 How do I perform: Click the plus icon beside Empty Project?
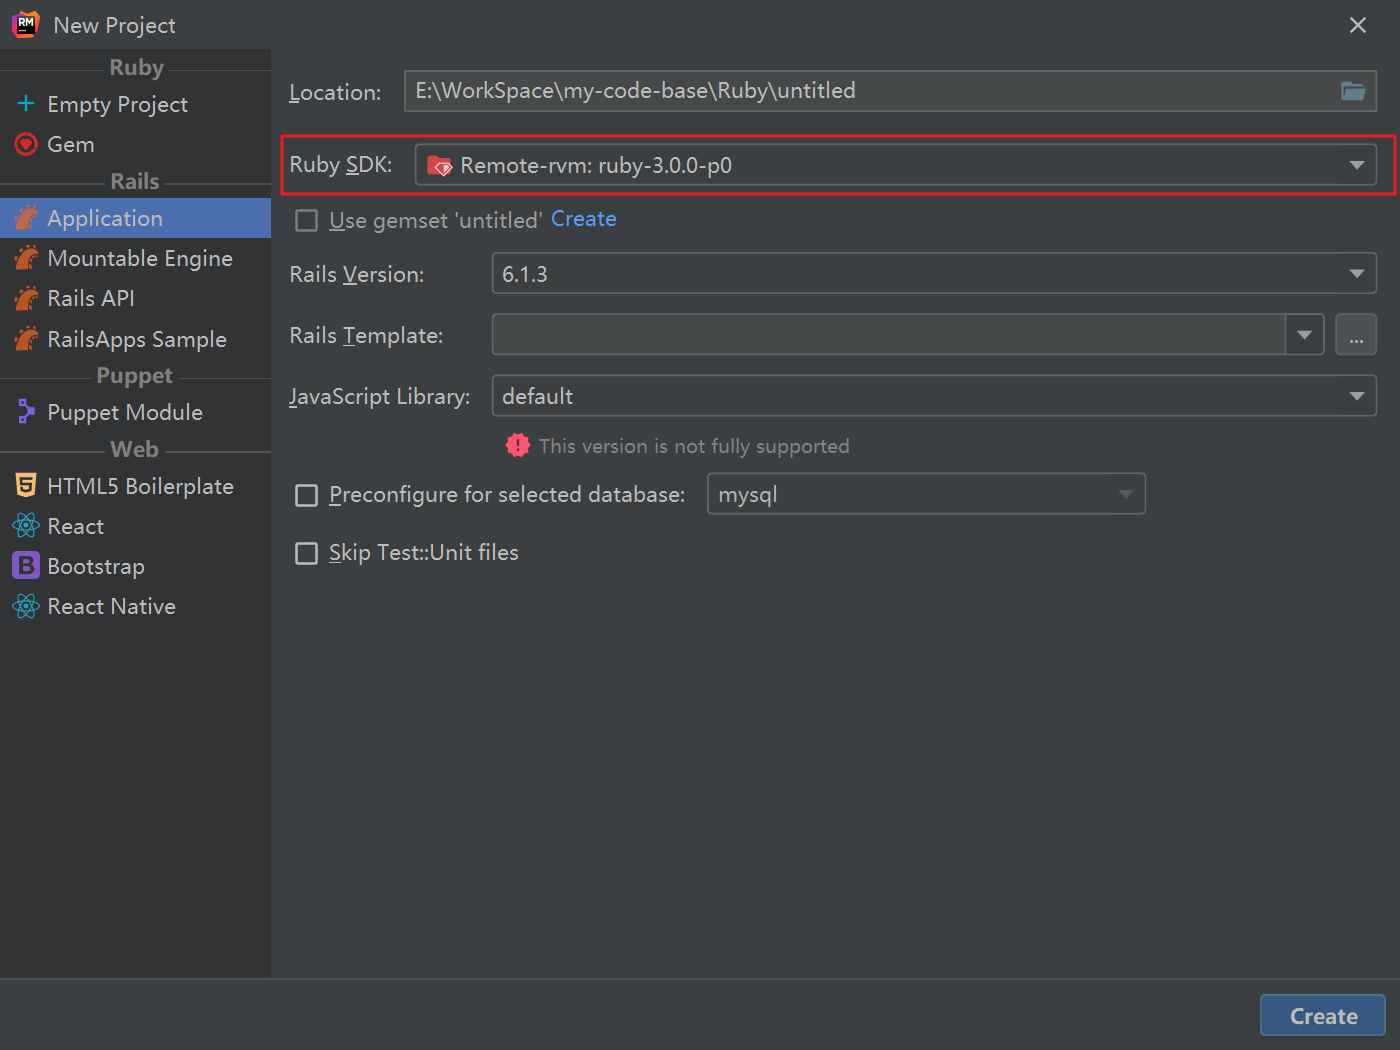click(26, 103)
